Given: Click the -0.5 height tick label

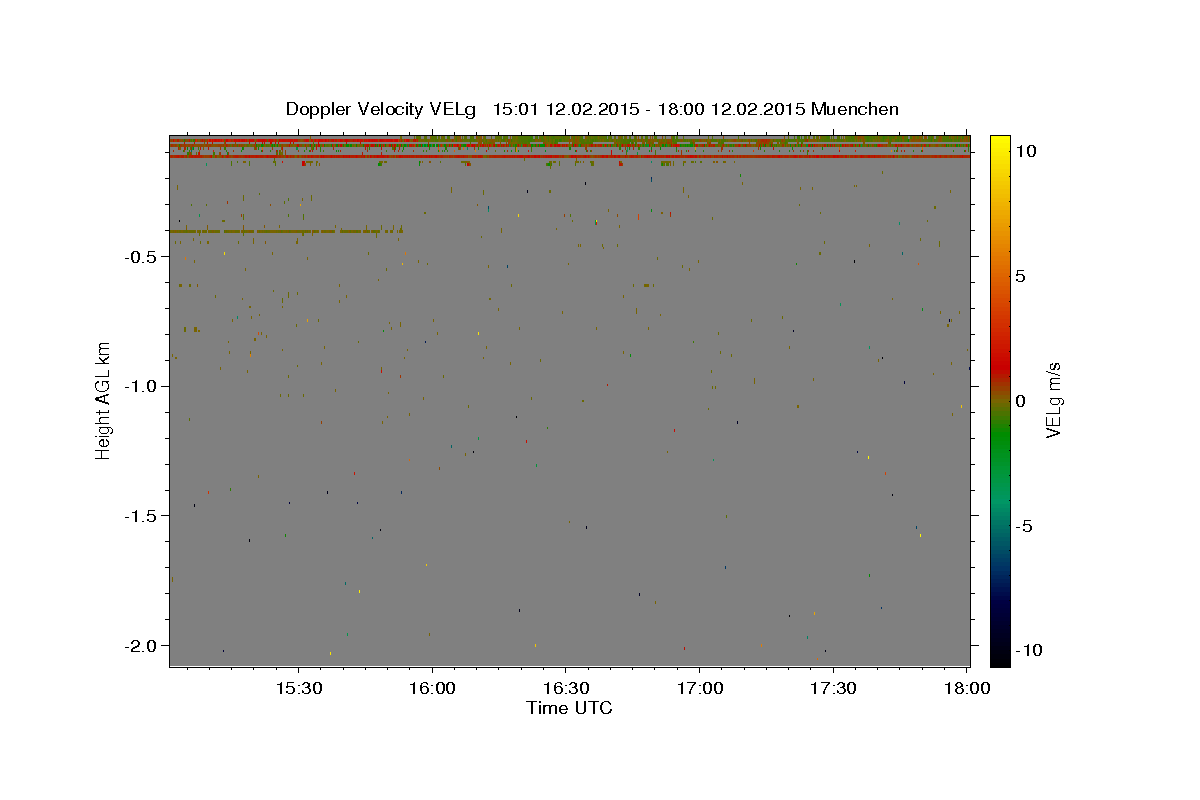Looking at the screenshot, I should tap(139, 256).
